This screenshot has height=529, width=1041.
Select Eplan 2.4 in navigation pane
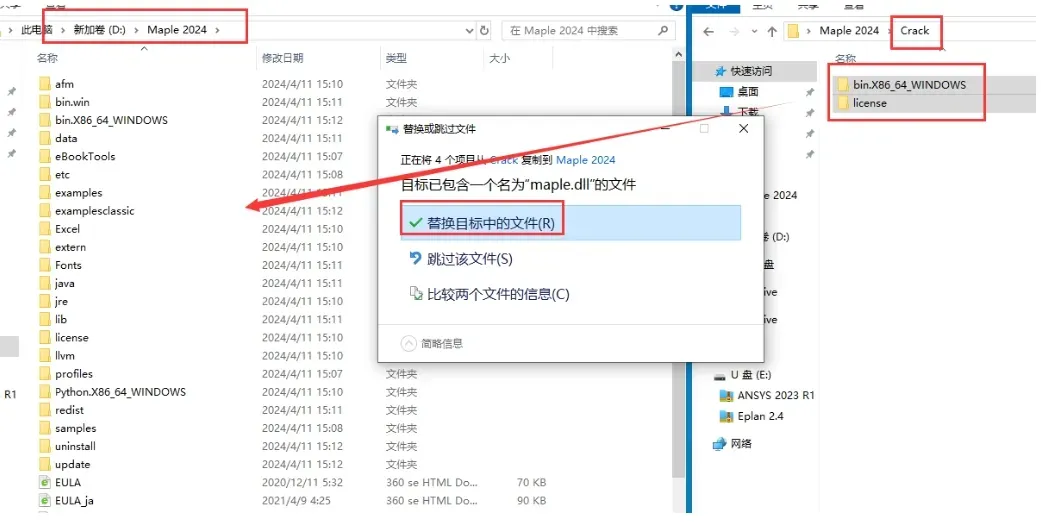tap(760, 416)
